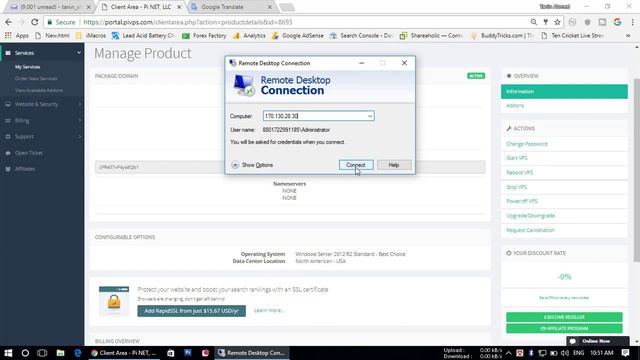Open Cortana search circle in taskbar
The image size is (640, 360).
[x=25, y=353]
